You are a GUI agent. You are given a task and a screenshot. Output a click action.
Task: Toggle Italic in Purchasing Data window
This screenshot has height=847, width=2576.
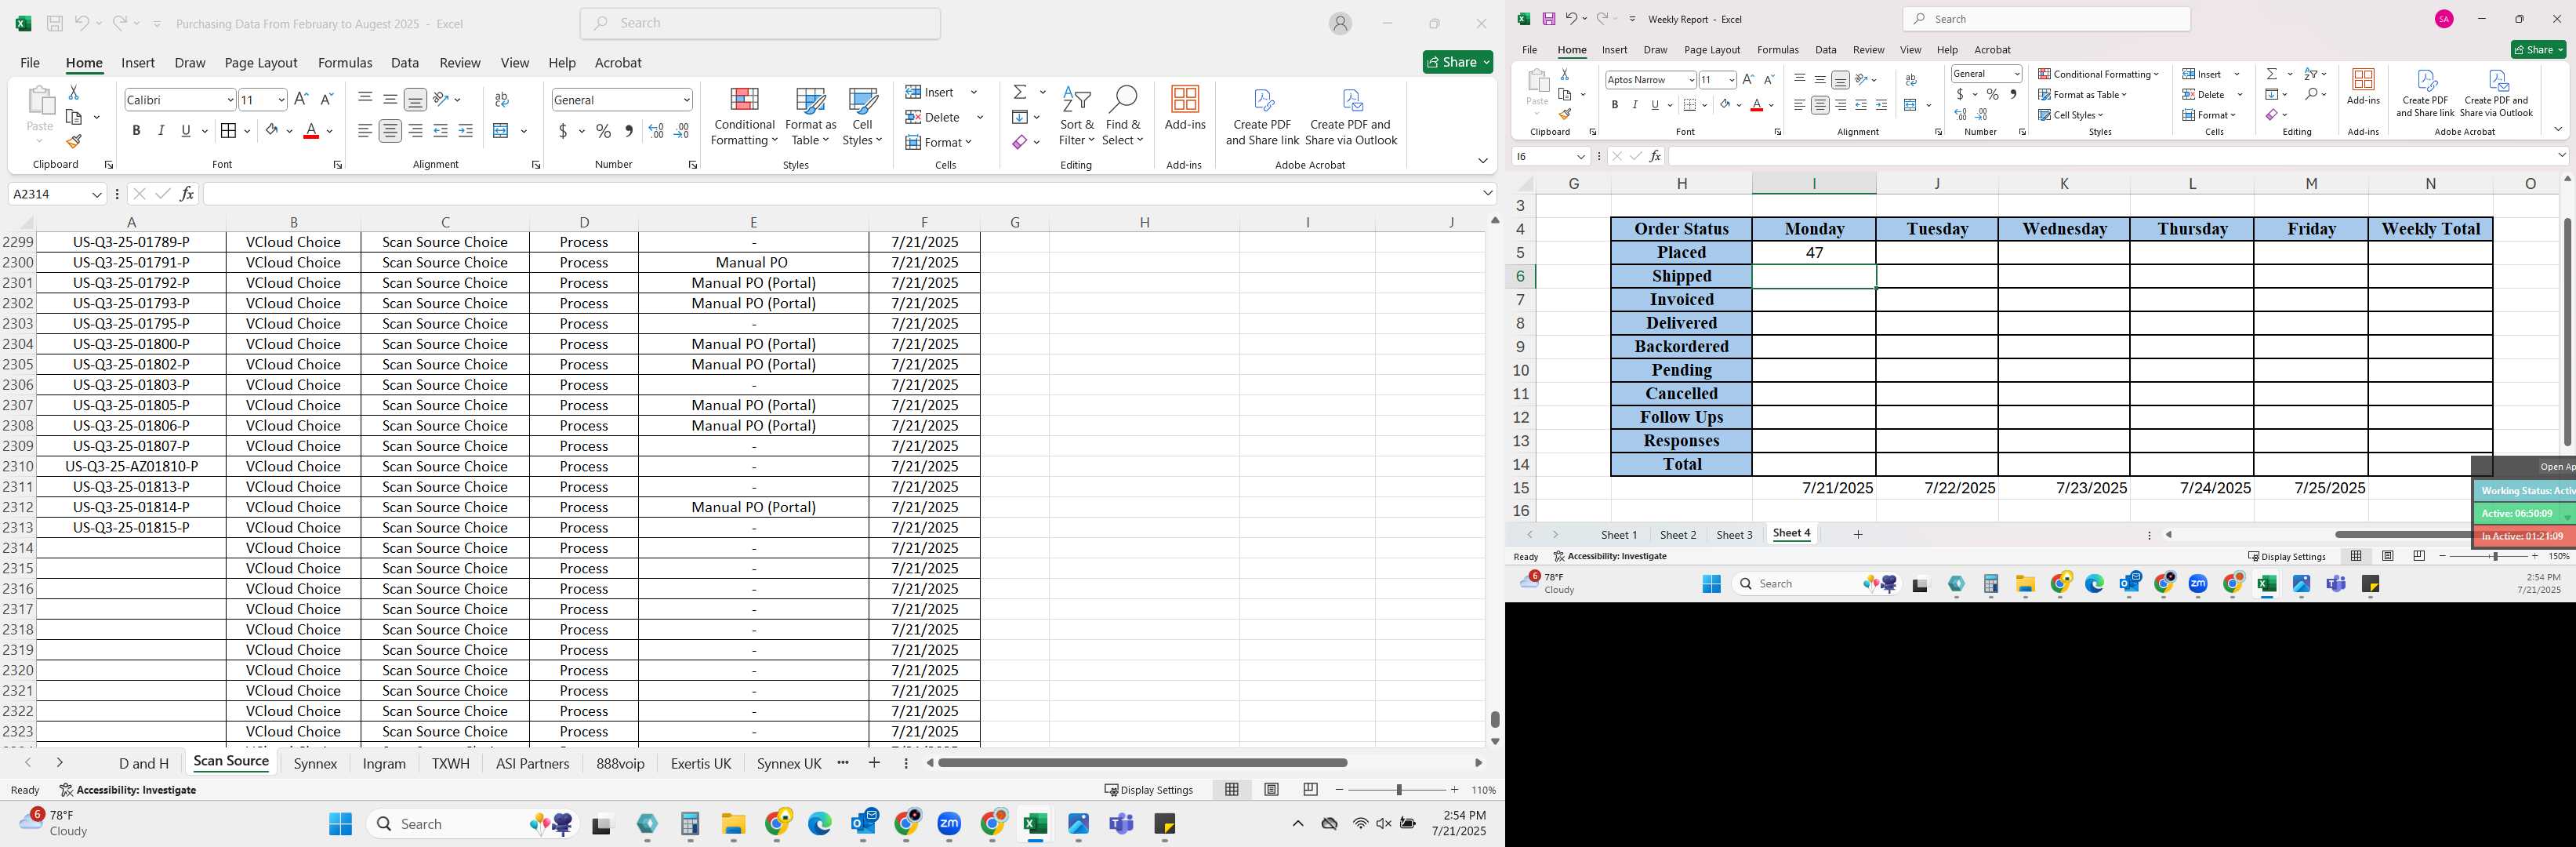click(161, 131)
